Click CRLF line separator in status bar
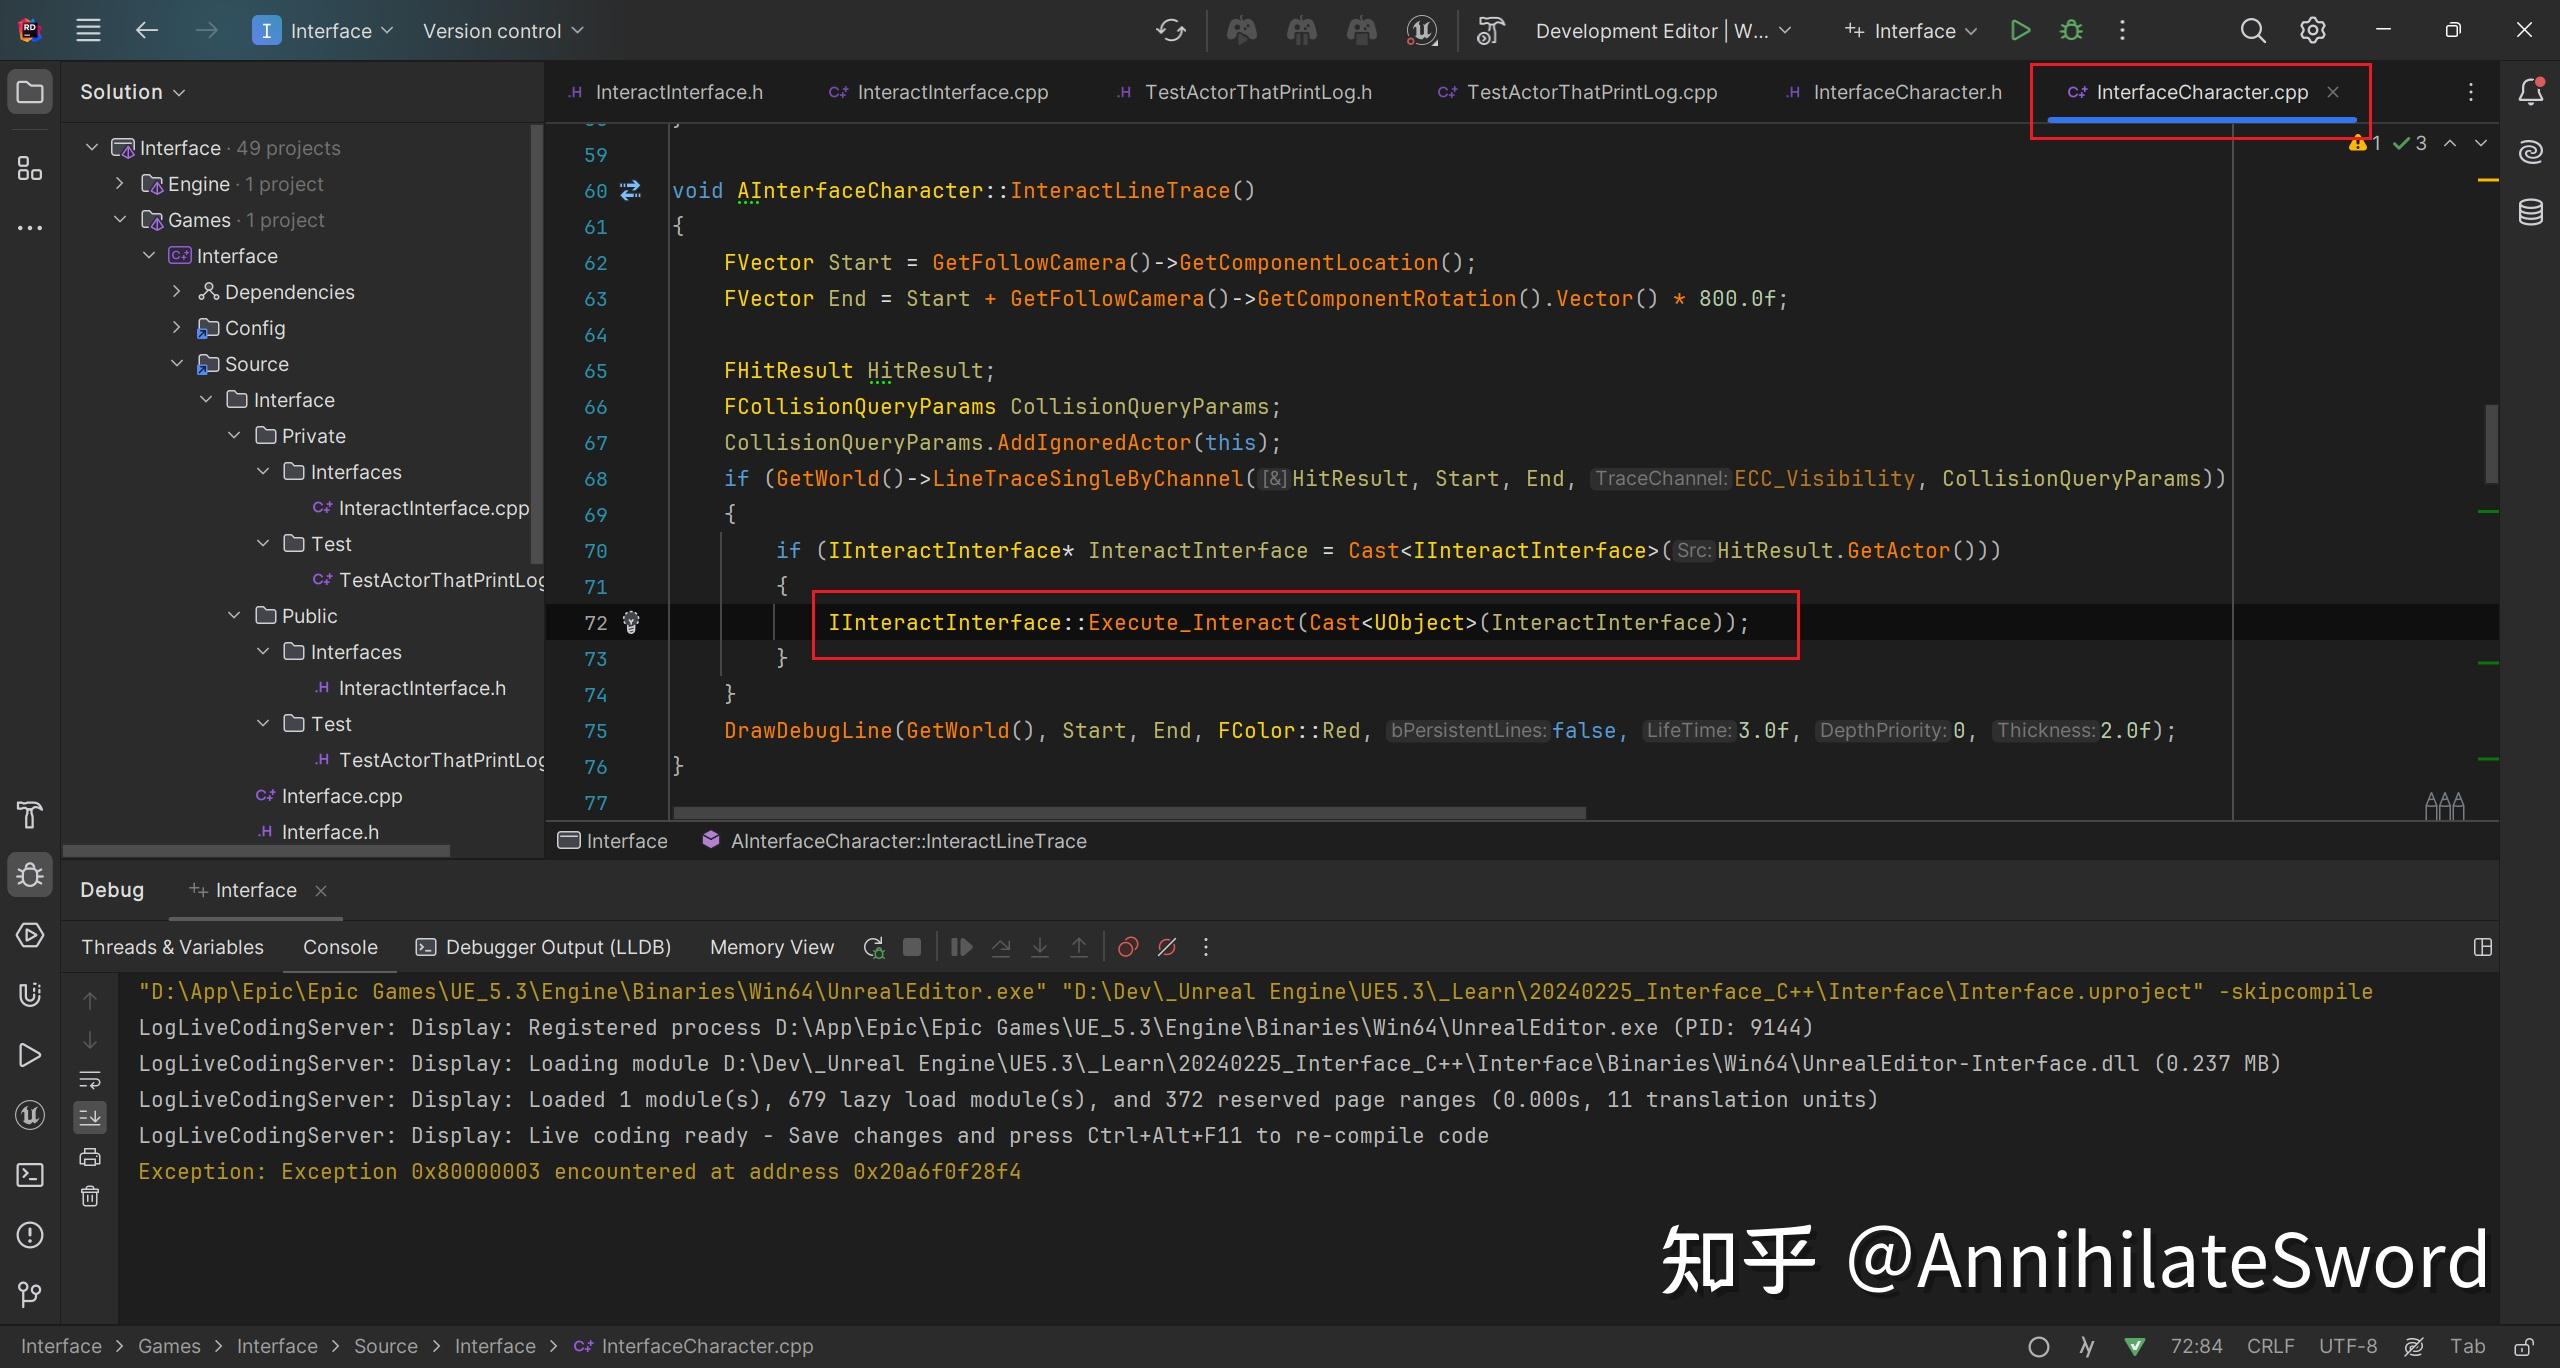 (2270, 1346)
